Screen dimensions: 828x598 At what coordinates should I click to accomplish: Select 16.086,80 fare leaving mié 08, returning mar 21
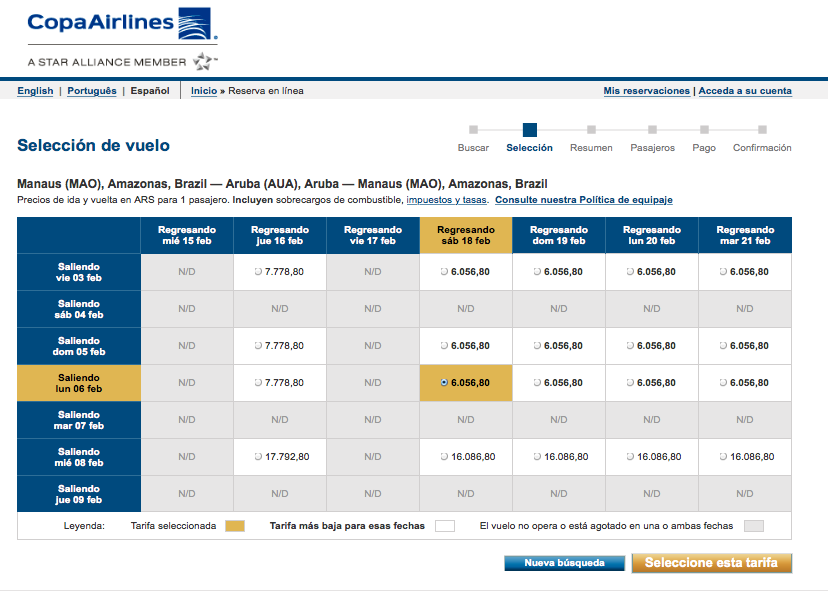tap(723, 457)
